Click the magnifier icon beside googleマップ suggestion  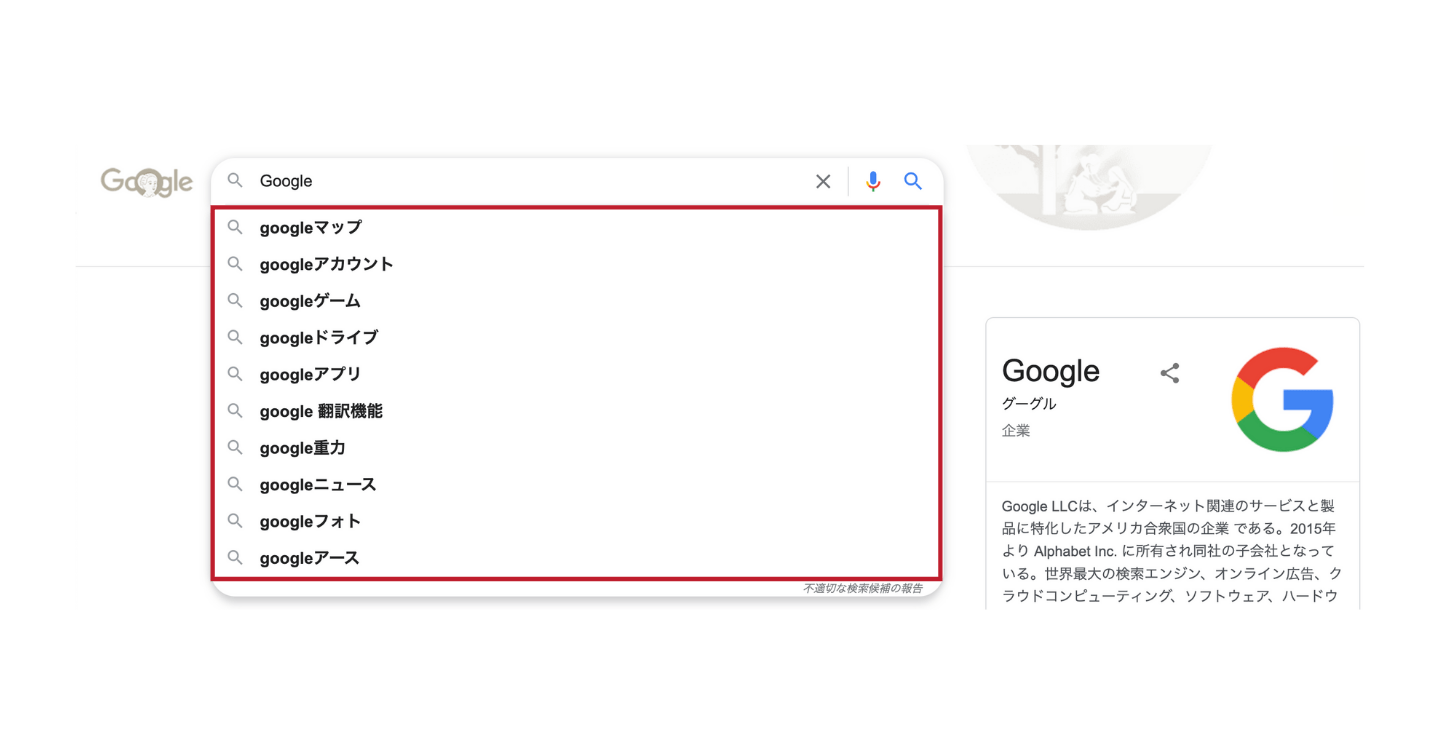coord(235,227)
